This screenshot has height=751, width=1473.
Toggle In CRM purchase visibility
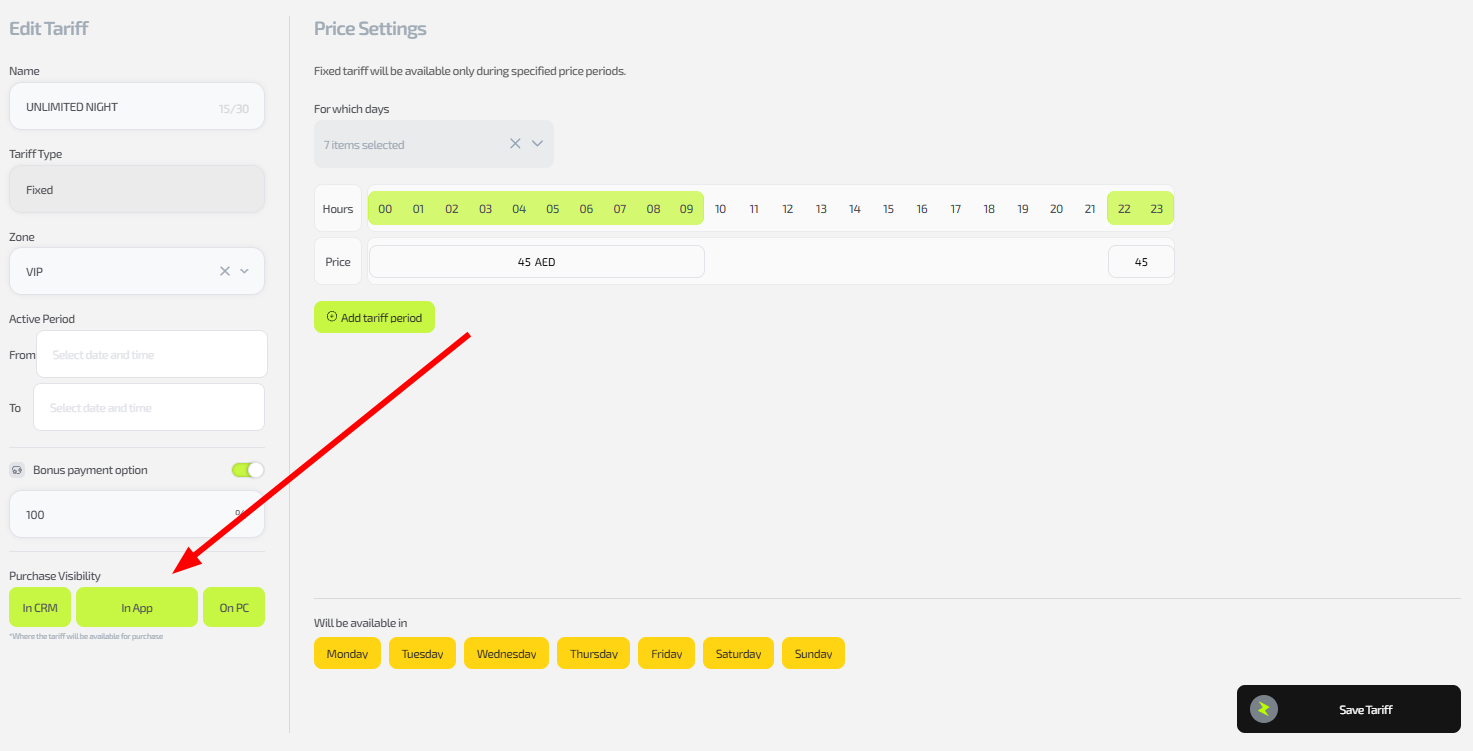pos(40,608)
